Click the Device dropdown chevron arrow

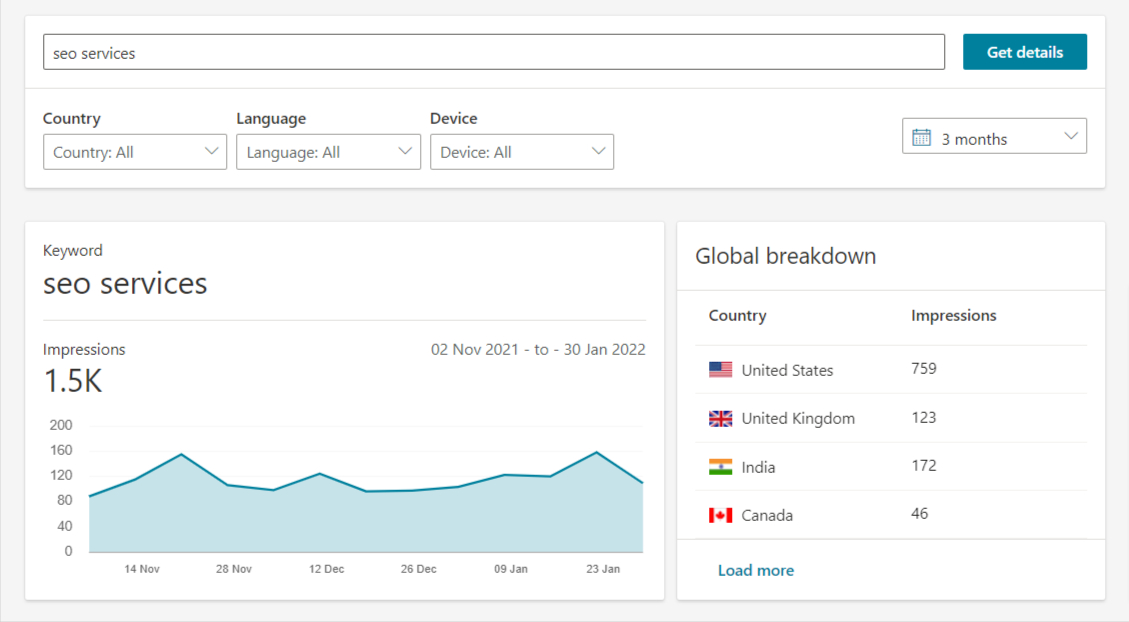[x=599, y=151]
